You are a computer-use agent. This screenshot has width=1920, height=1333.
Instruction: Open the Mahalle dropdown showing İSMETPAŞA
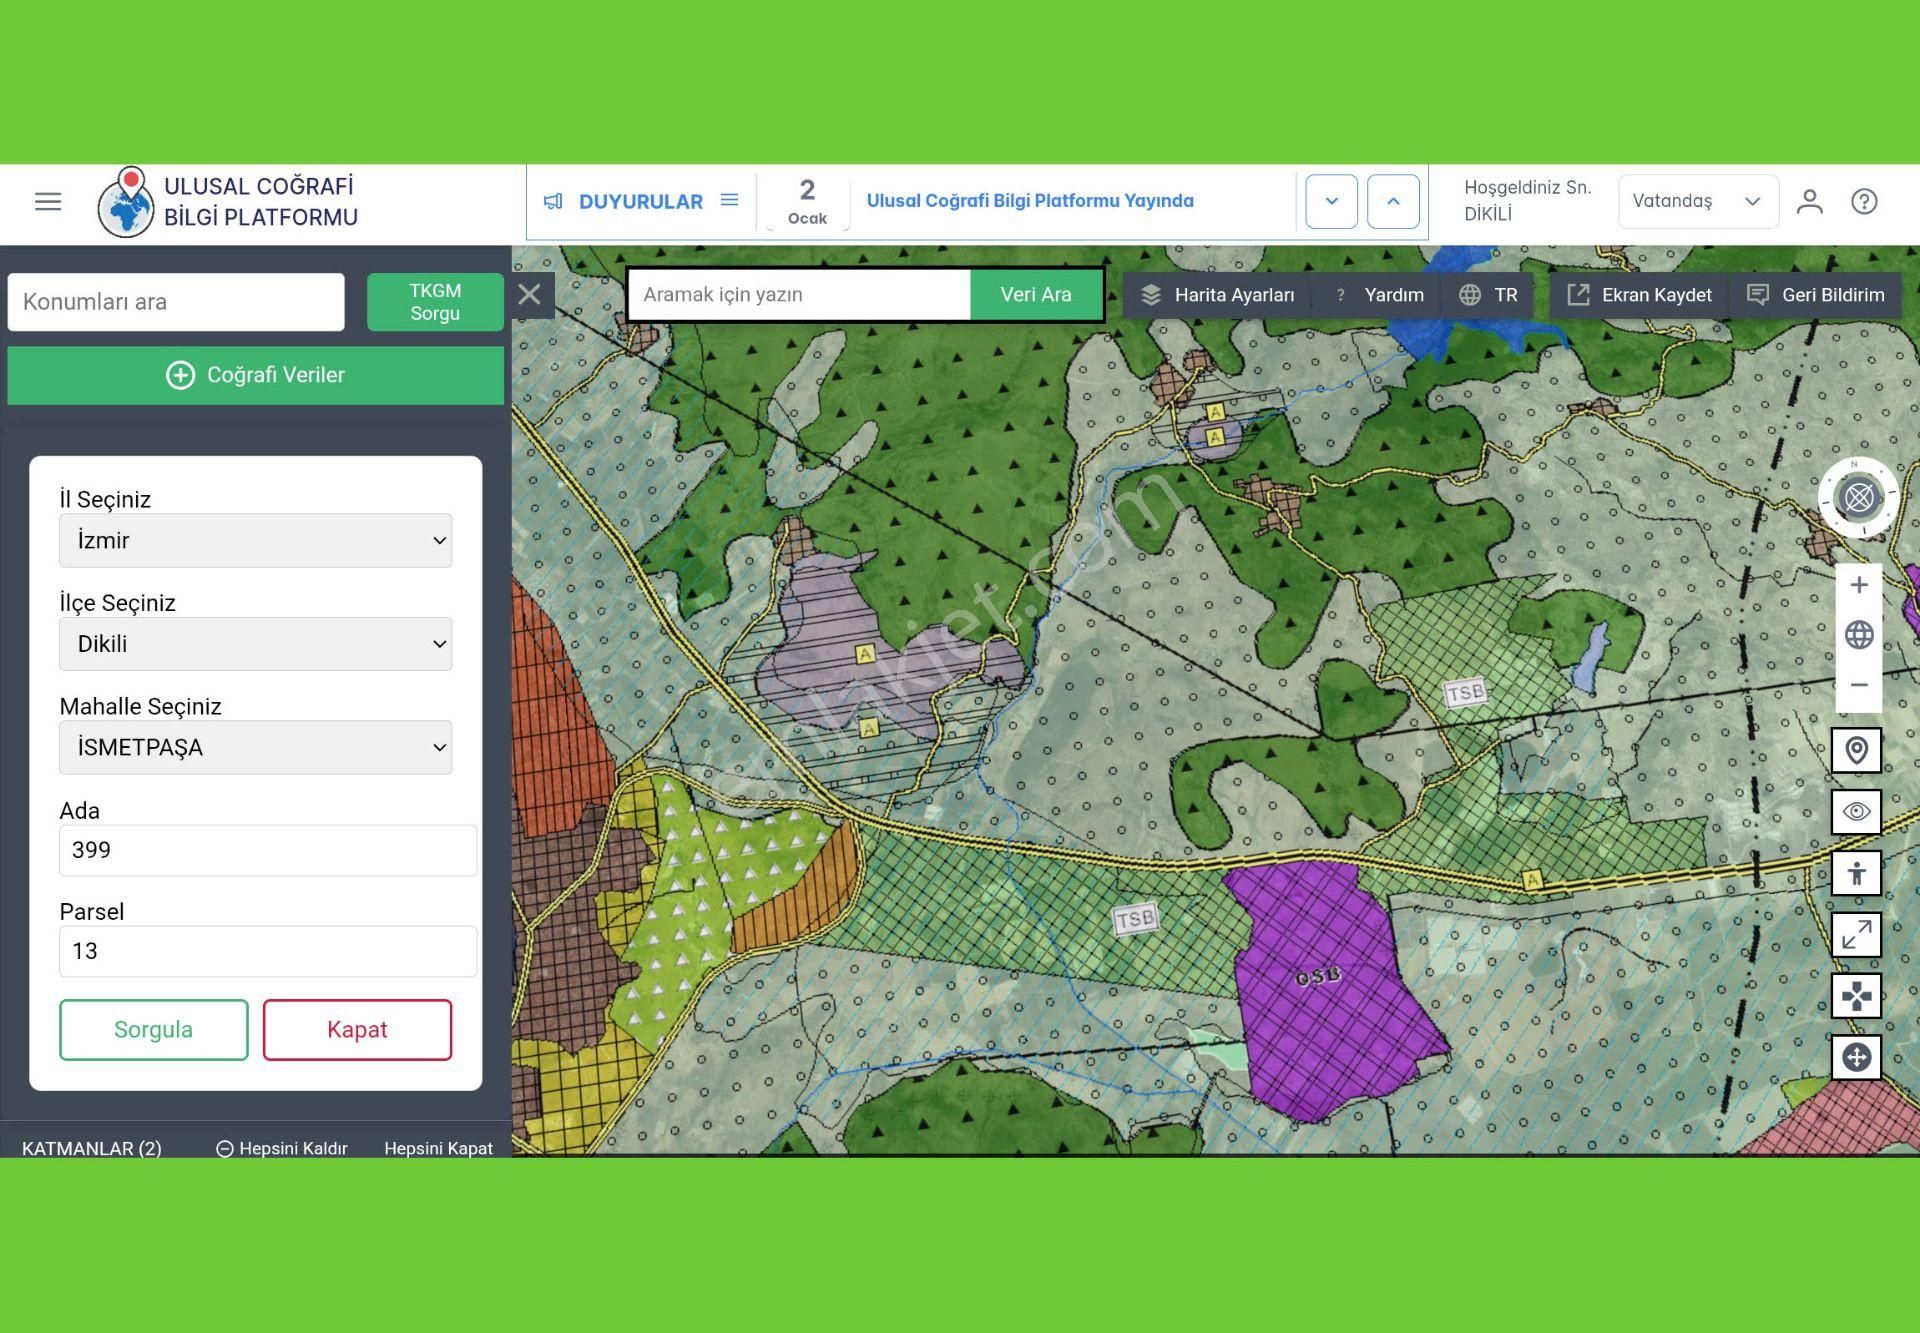point(255,747)
